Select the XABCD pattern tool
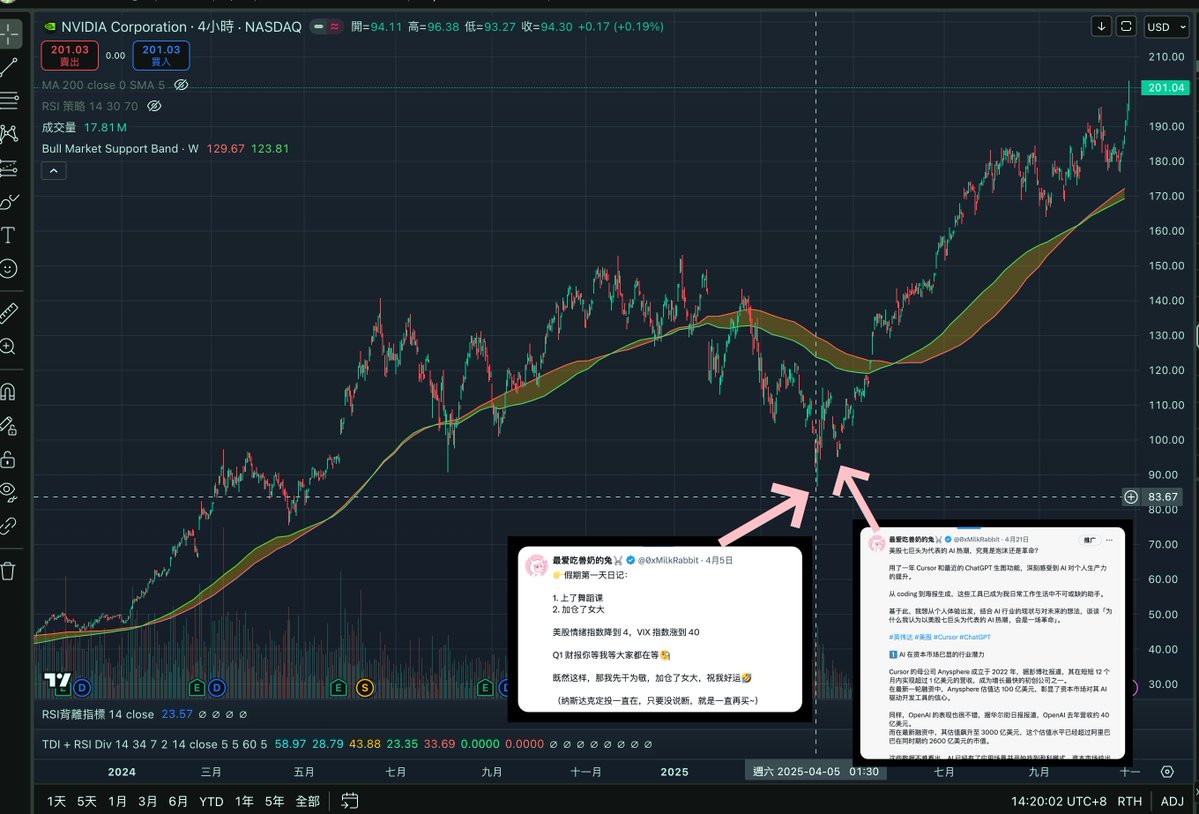The image size is (1199, 814). point(9,134)
